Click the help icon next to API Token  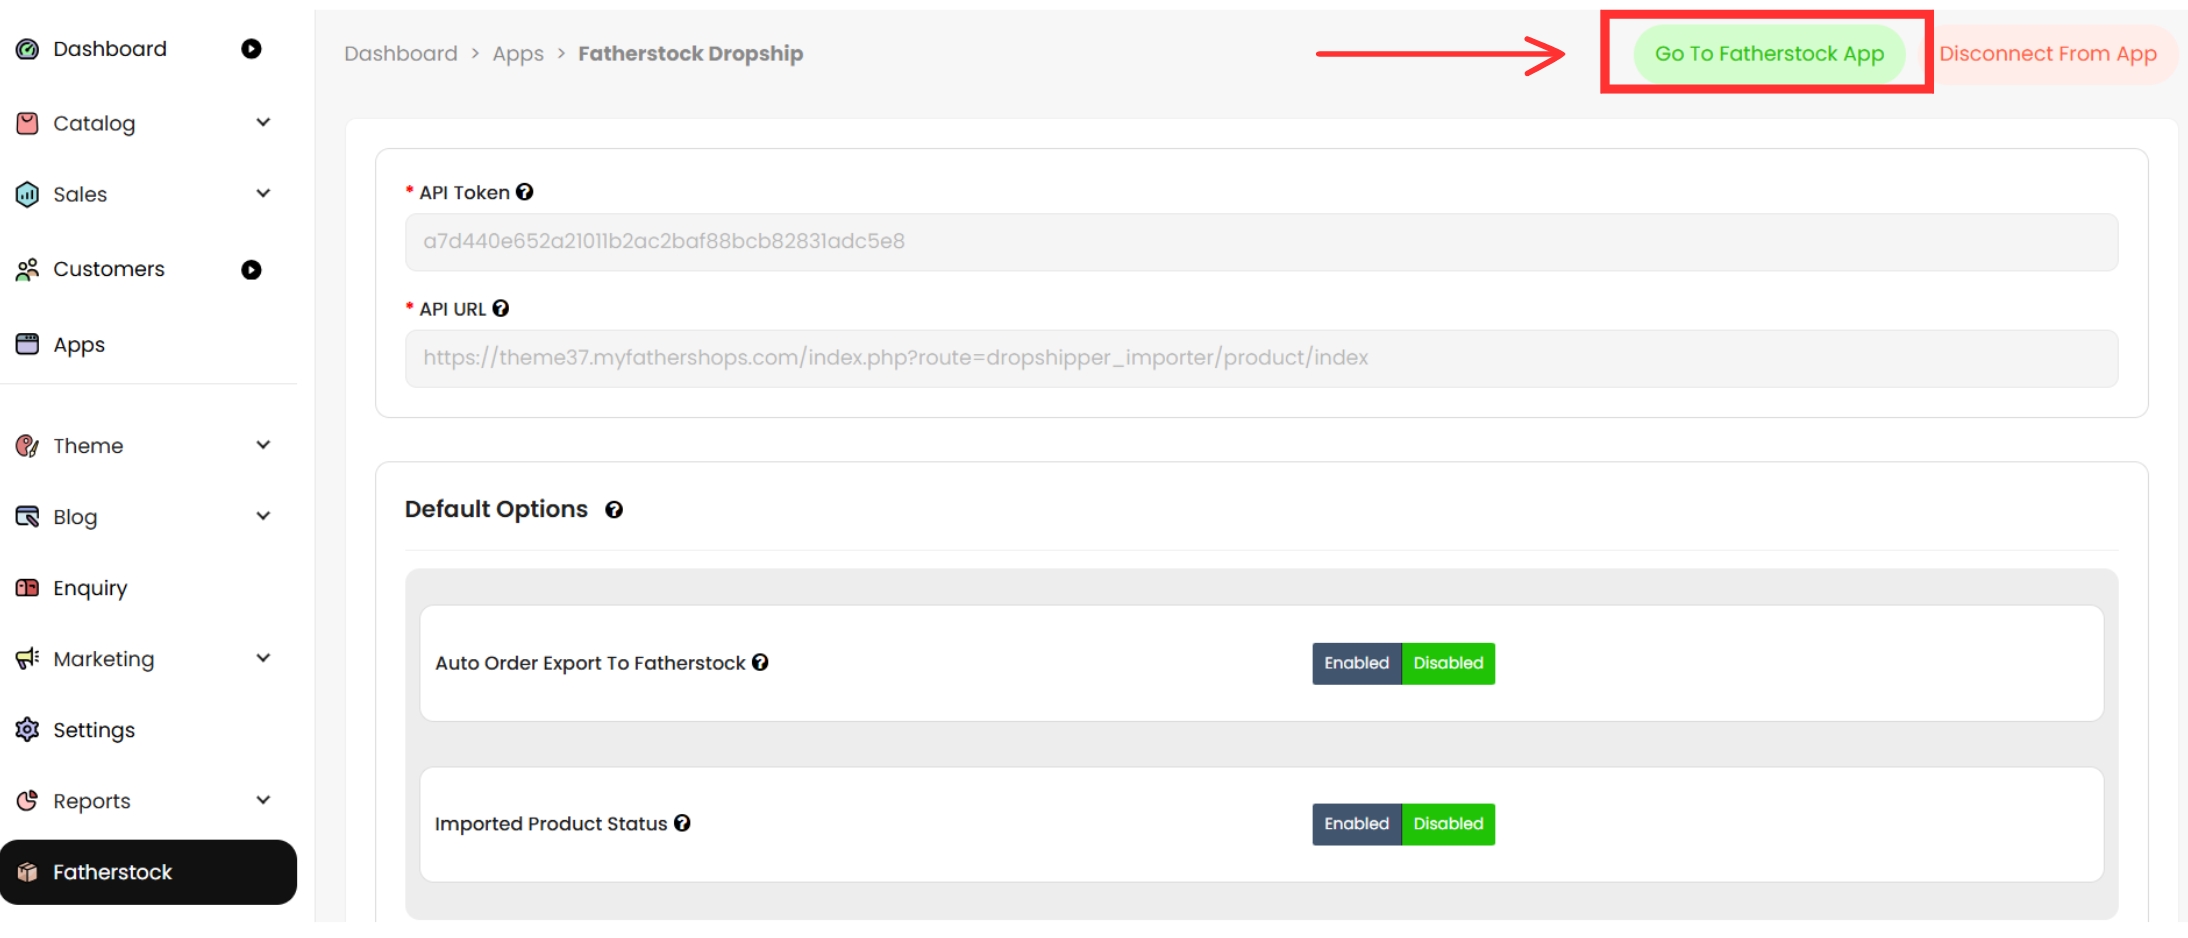tap(525, 192)
